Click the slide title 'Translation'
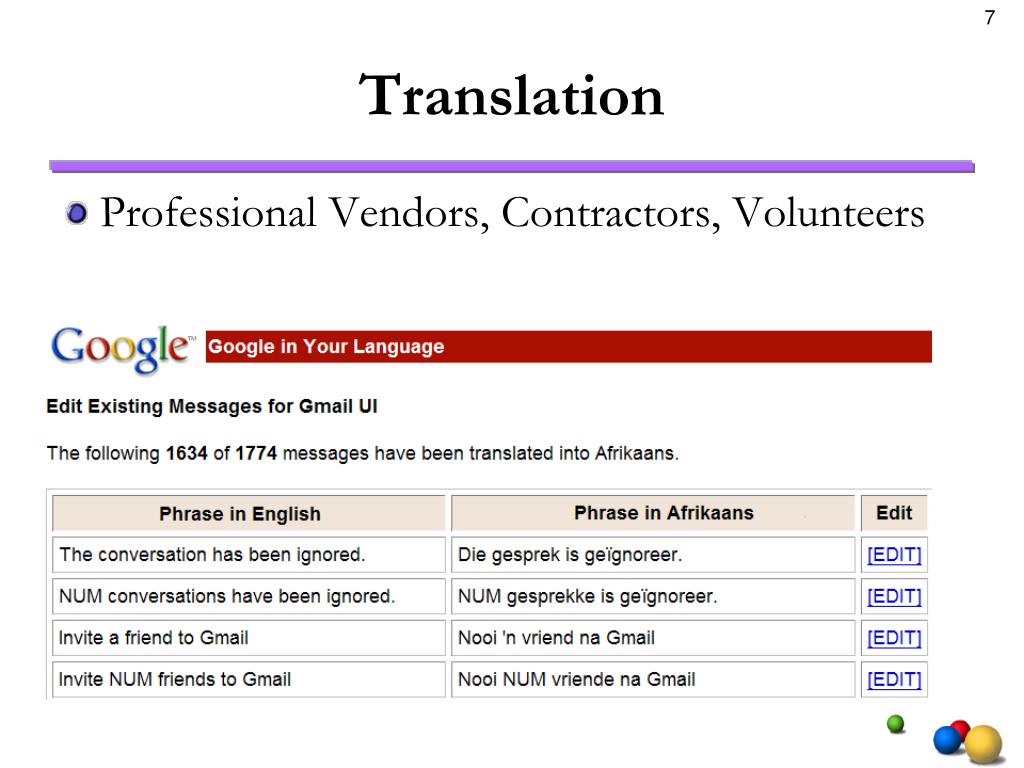This screenshot has height=768, width=1024. (511, 95)
